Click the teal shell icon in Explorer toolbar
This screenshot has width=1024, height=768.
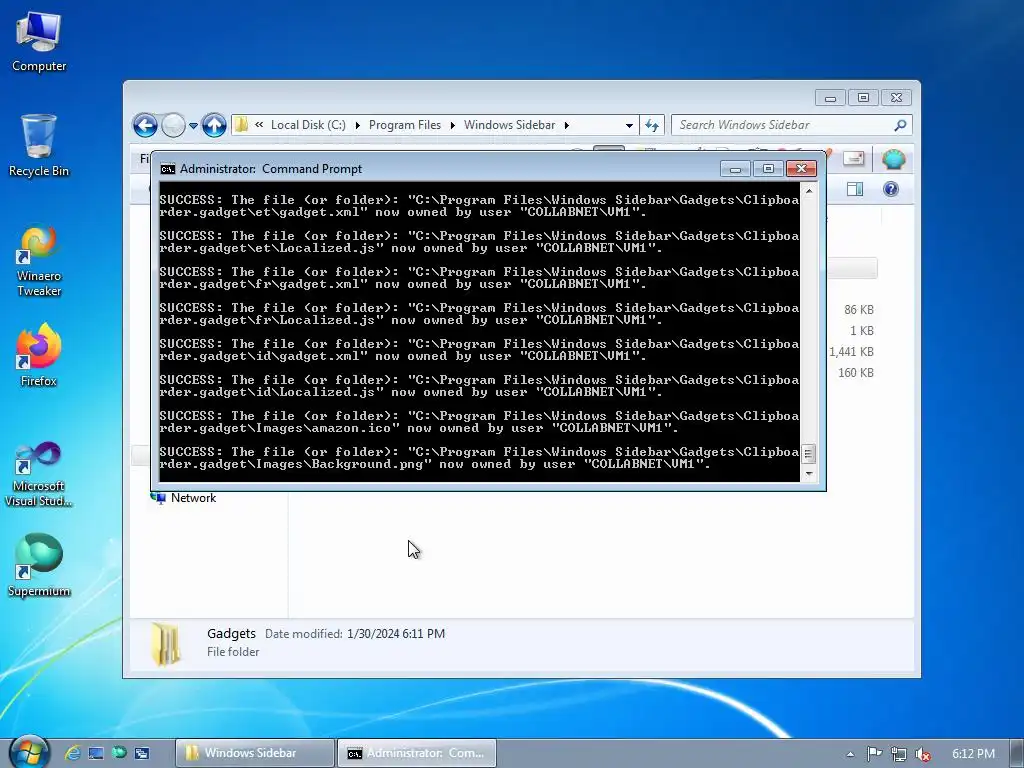click(893, 159)
